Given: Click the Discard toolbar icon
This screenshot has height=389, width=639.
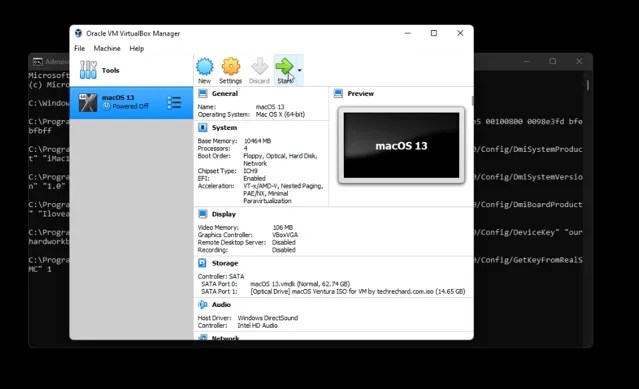Looking at the screenshot, I should (260, 66).
